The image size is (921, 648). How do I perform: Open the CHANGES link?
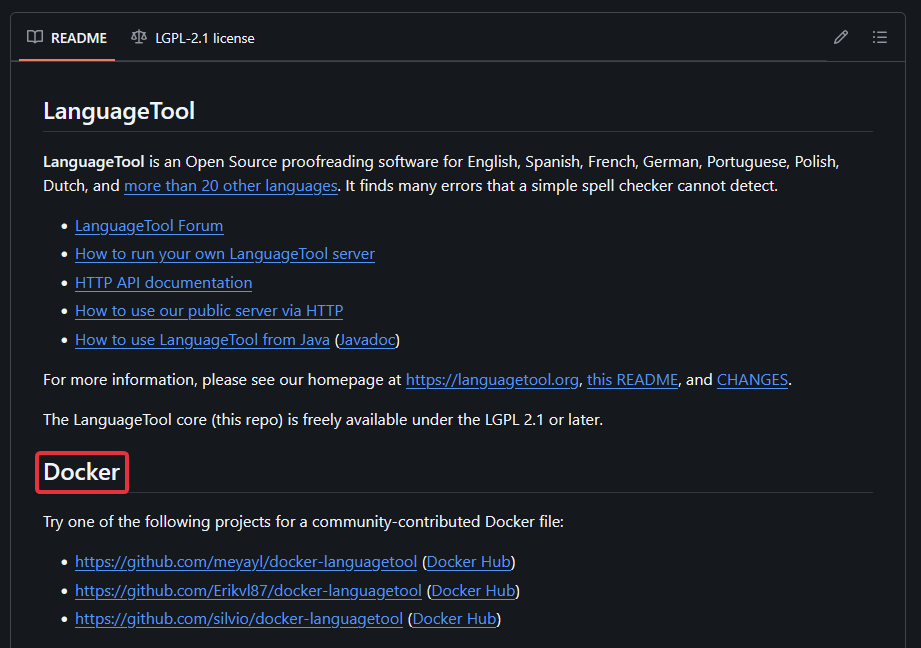pos(752,380)
